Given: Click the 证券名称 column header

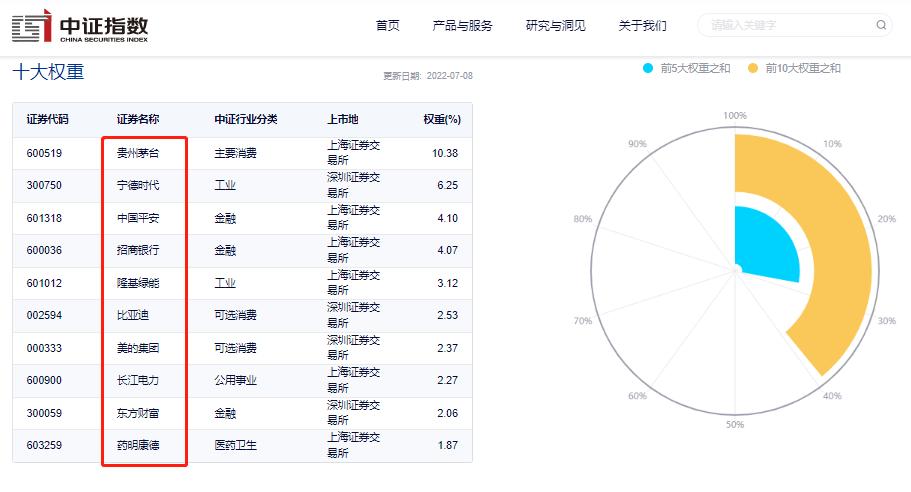Looking at the screenshot, I should 138,119.
